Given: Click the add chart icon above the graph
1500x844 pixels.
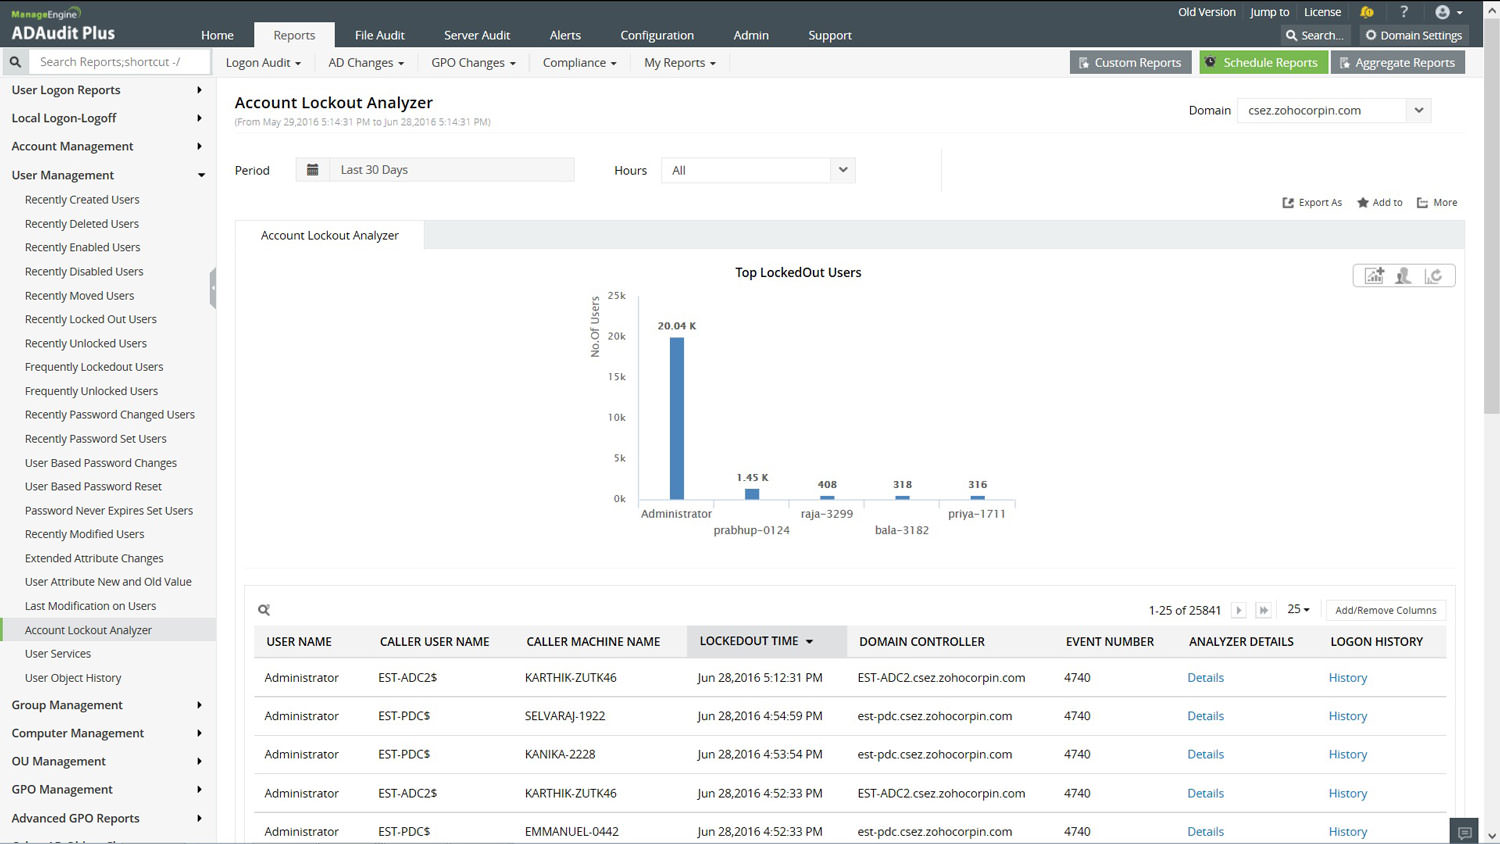Looking at the screenshot, I should pos(1374,276).
